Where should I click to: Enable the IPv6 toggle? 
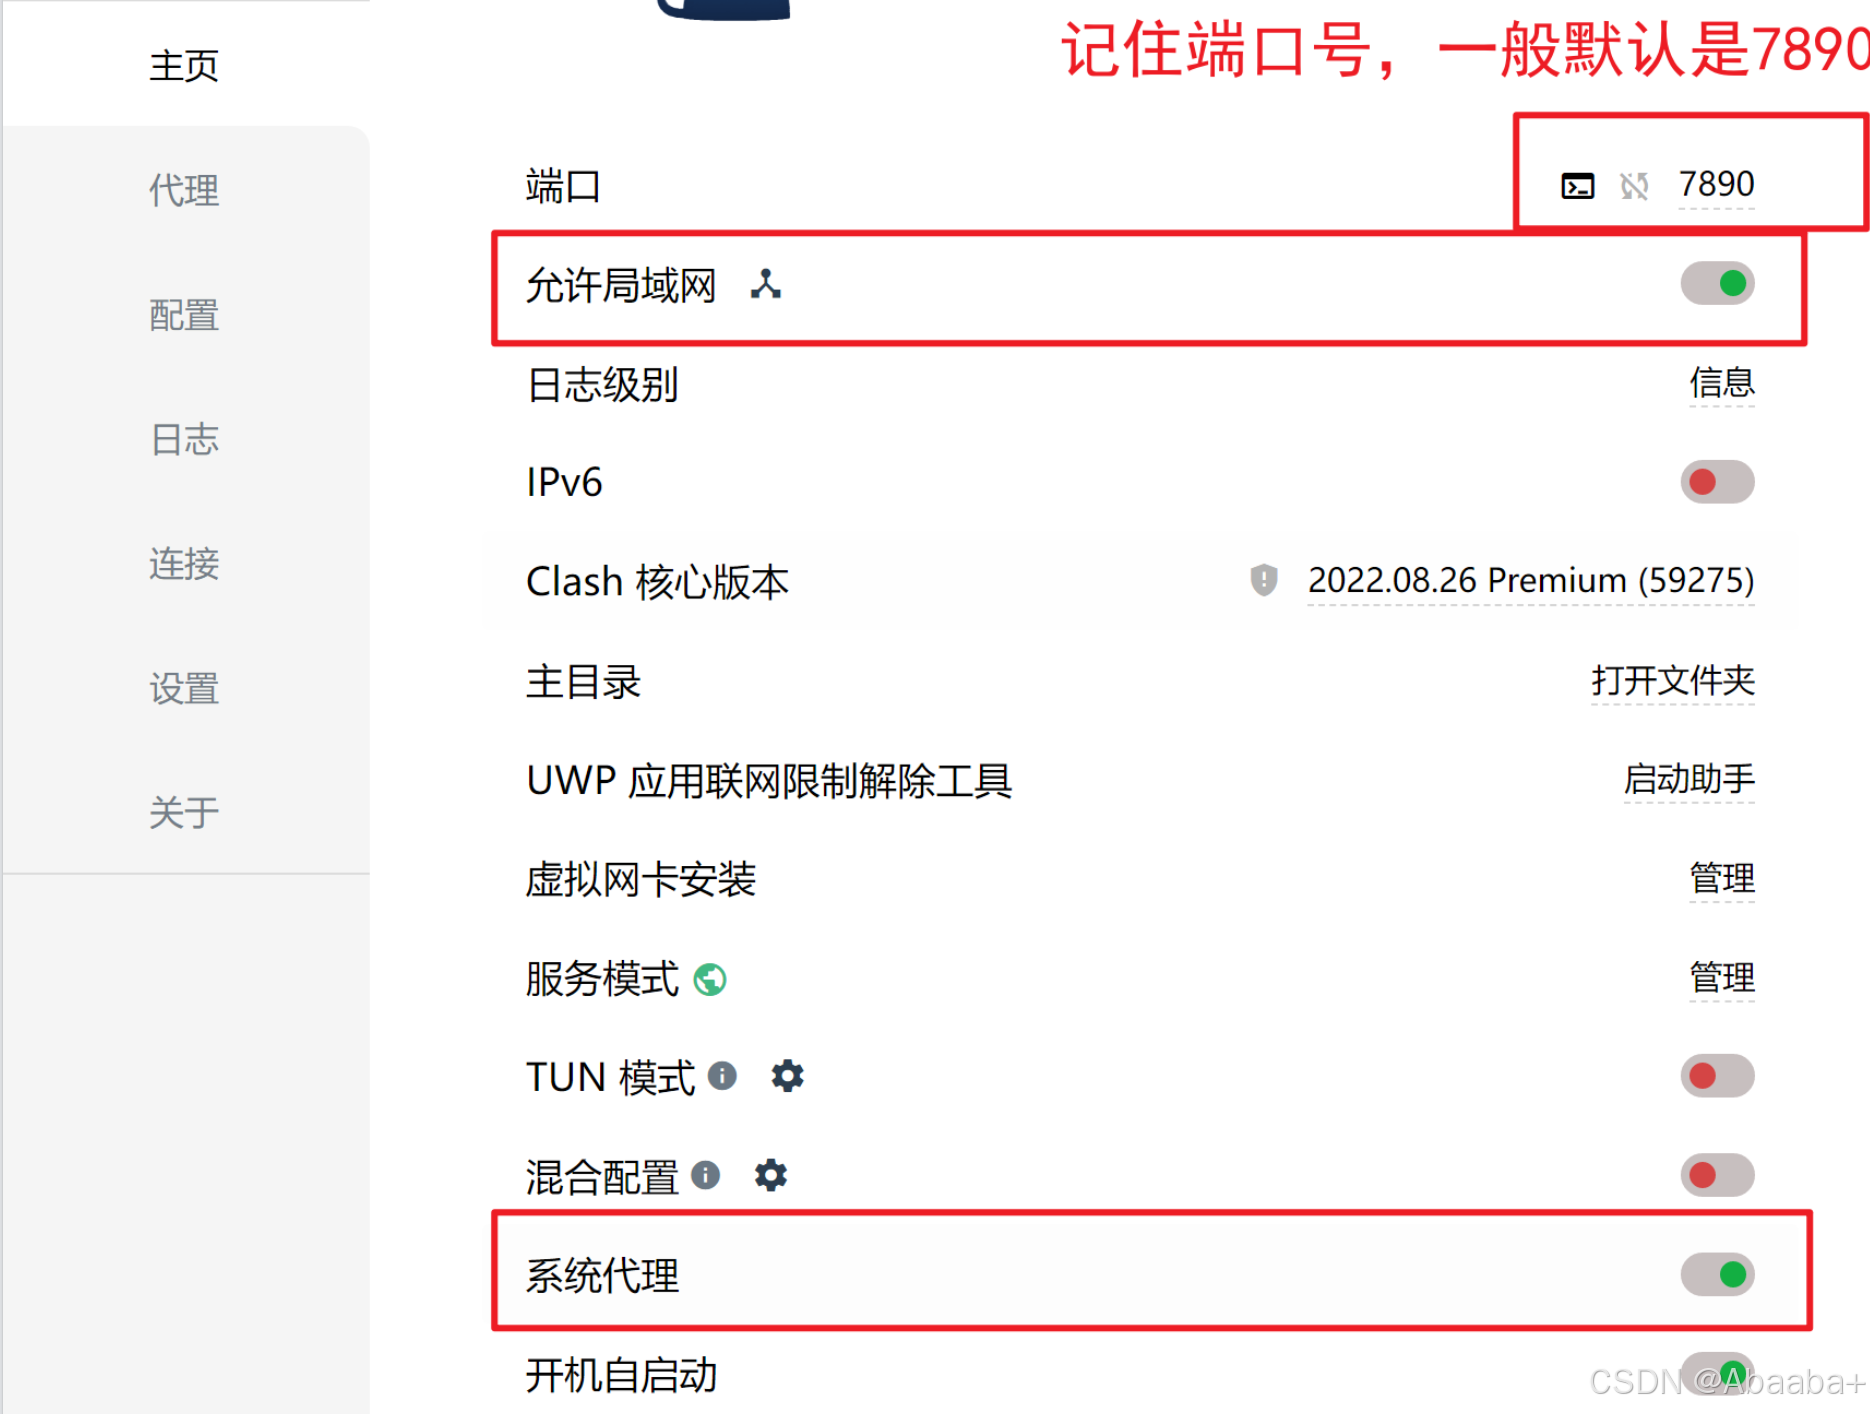[1717, 482]
